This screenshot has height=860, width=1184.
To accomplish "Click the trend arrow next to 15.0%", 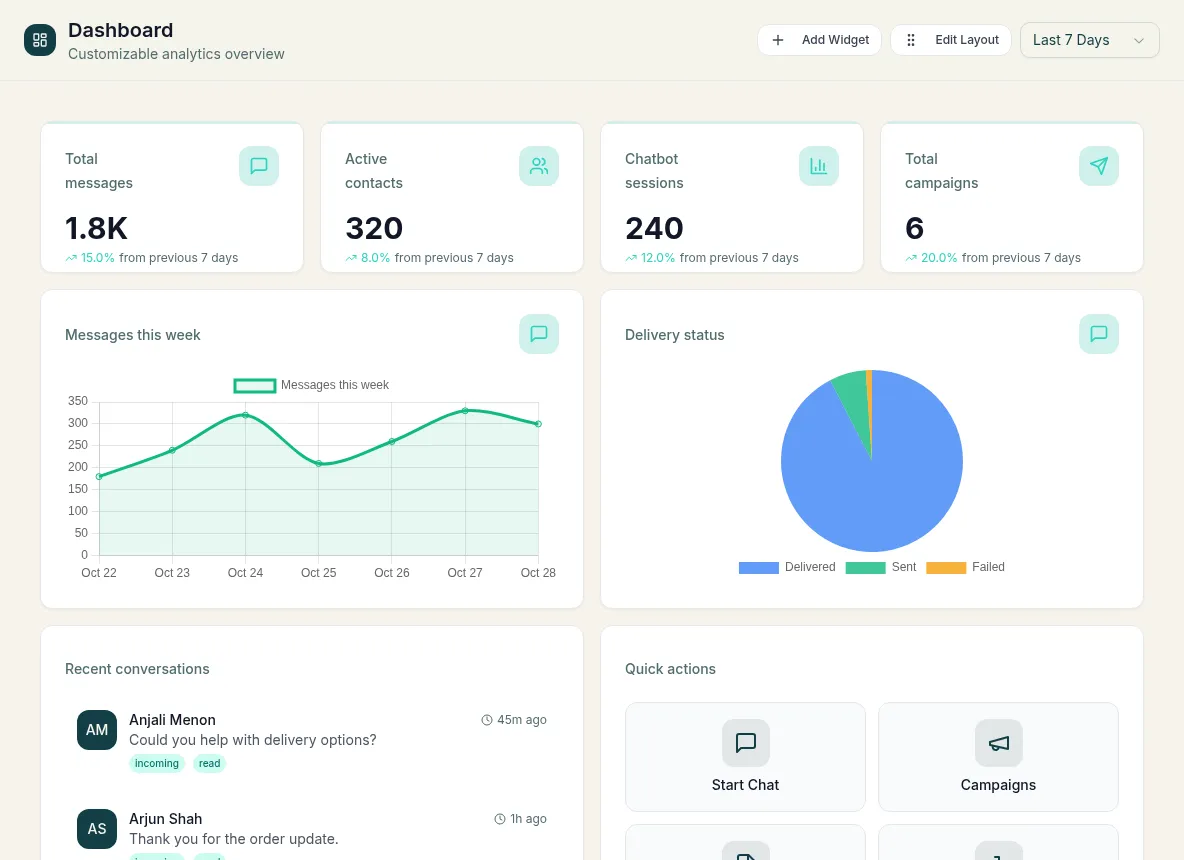I will point(71,258).
